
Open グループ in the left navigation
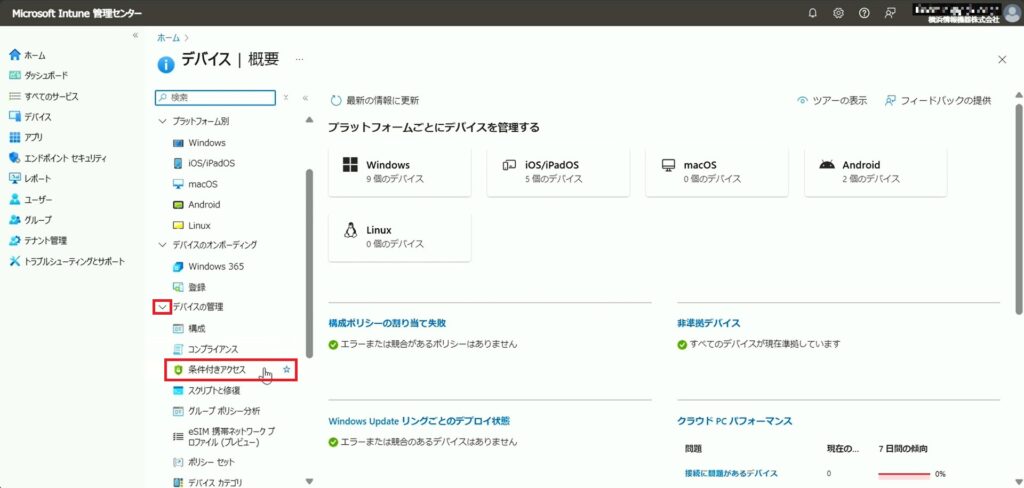(30, 220)
